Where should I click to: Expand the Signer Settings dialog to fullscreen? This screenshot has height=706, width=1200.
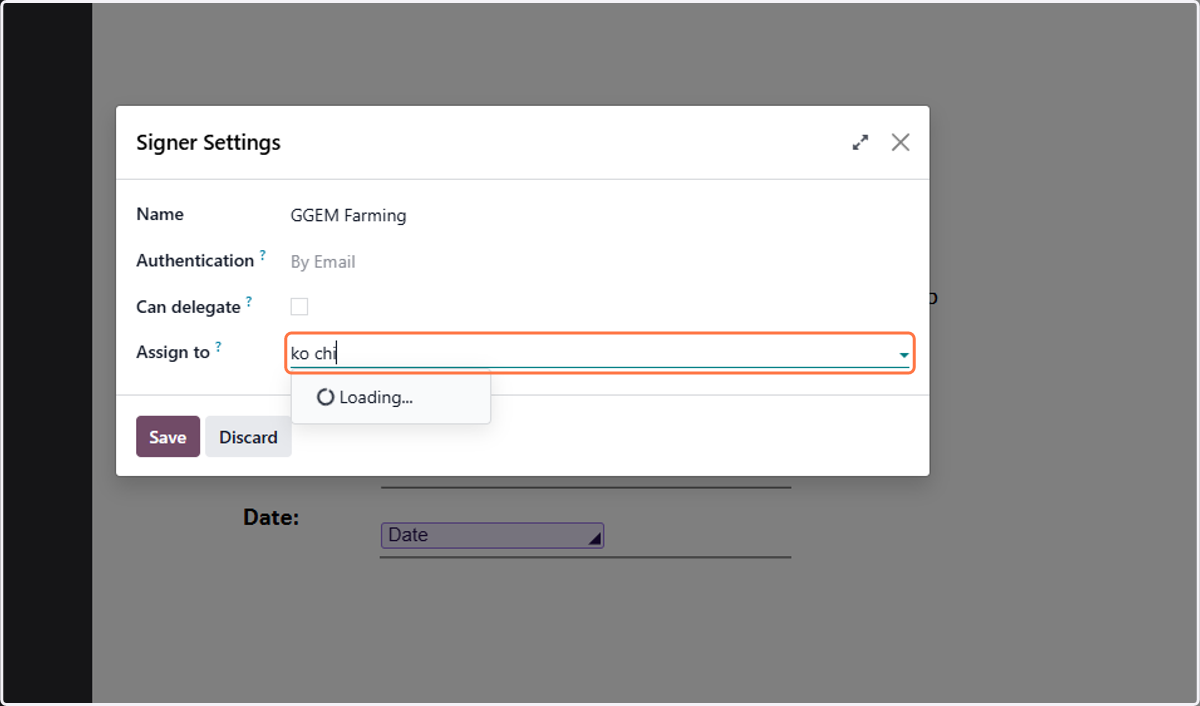click(x=860, y=143)
